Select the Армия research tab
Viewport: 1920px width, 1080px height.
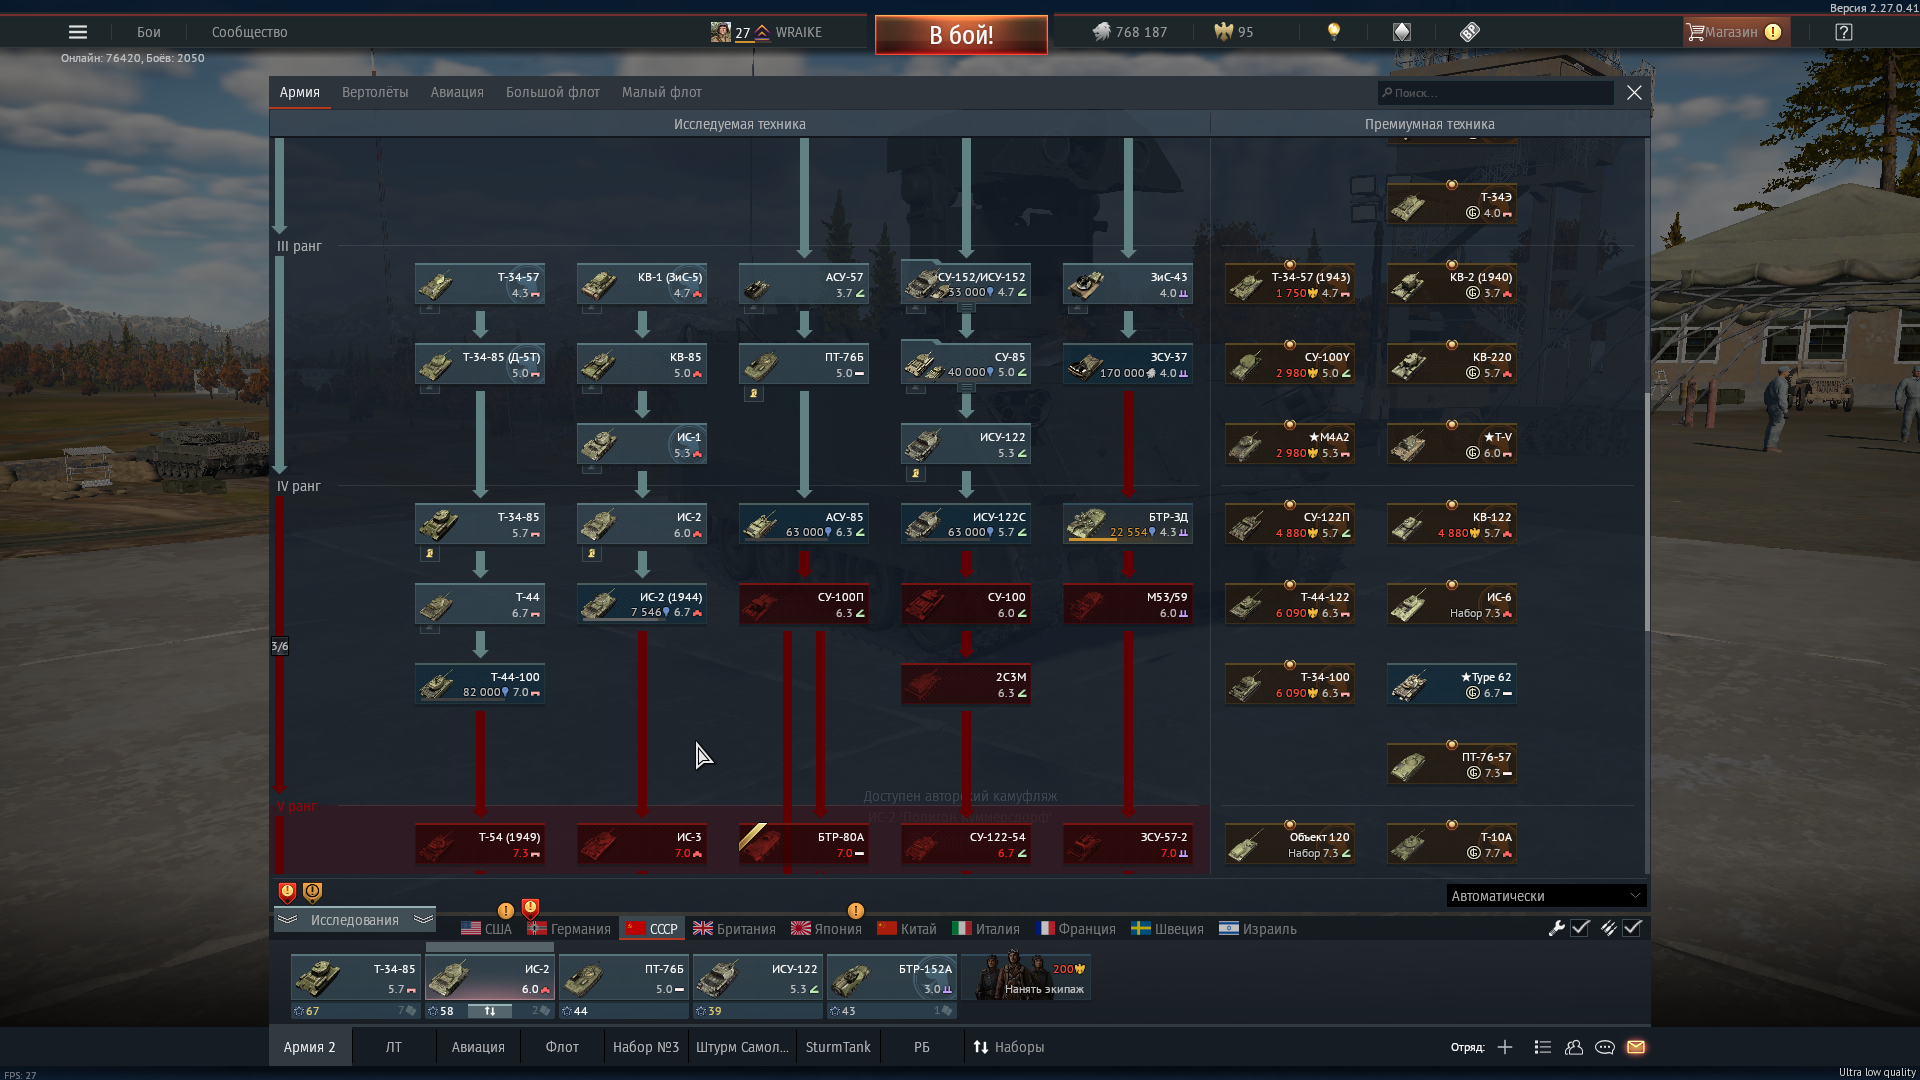299,92
